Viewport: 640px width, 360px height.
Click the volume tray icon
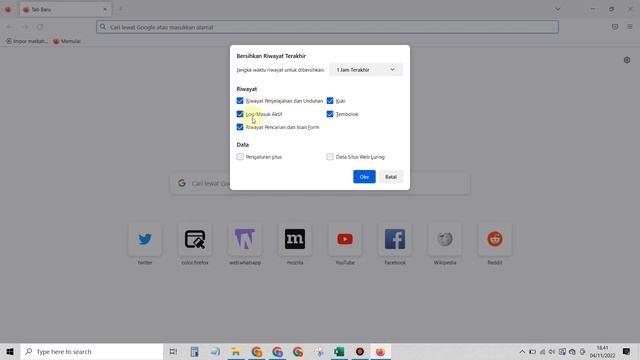coord(552,351)
